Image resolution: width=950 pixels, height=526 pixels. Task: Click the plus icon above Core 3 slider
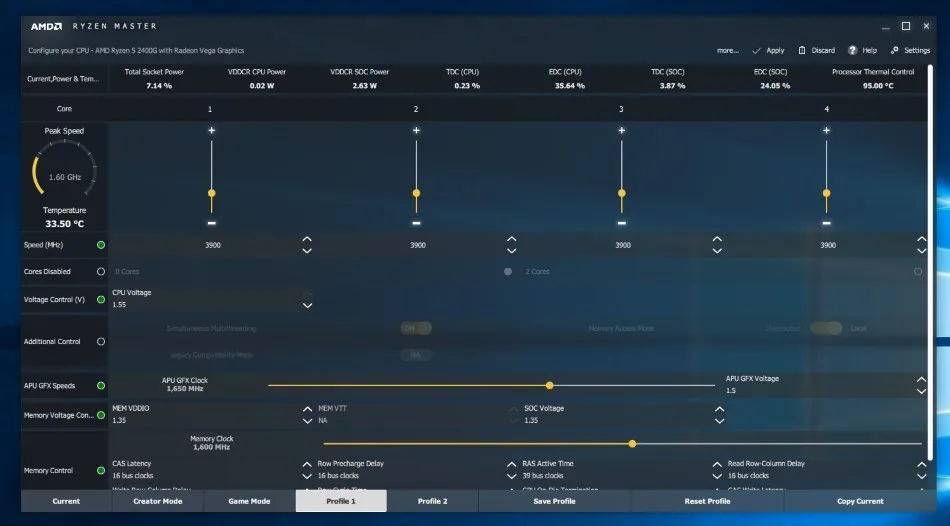click(x=622, y=130)
